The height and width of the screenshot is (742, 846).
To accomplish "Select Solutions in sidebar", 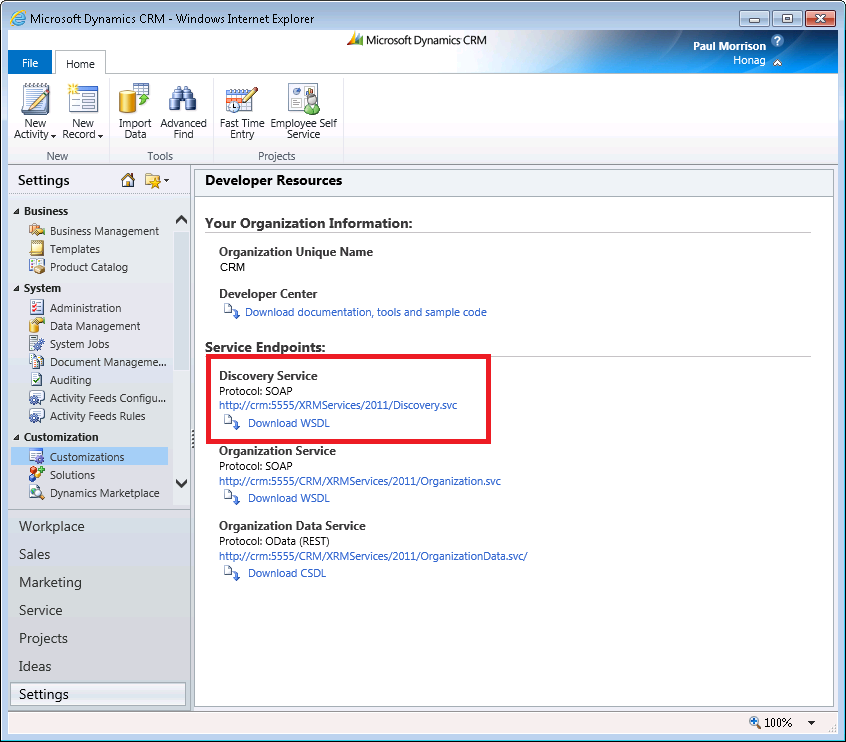I will point(72,475).
